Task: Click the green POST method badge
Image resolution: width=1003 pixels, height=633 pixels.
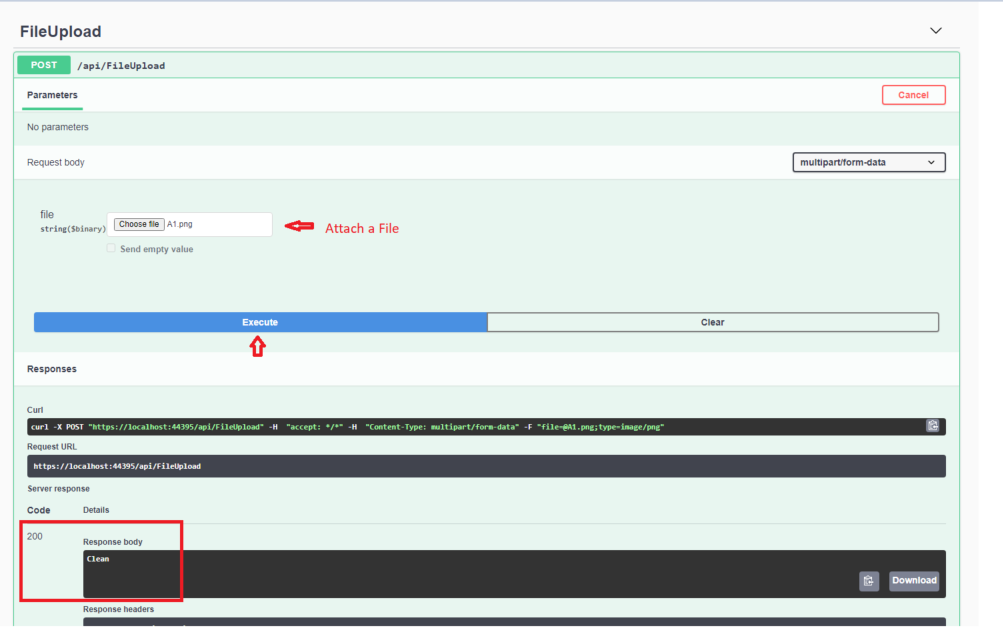Action: (x=43, y=64)
